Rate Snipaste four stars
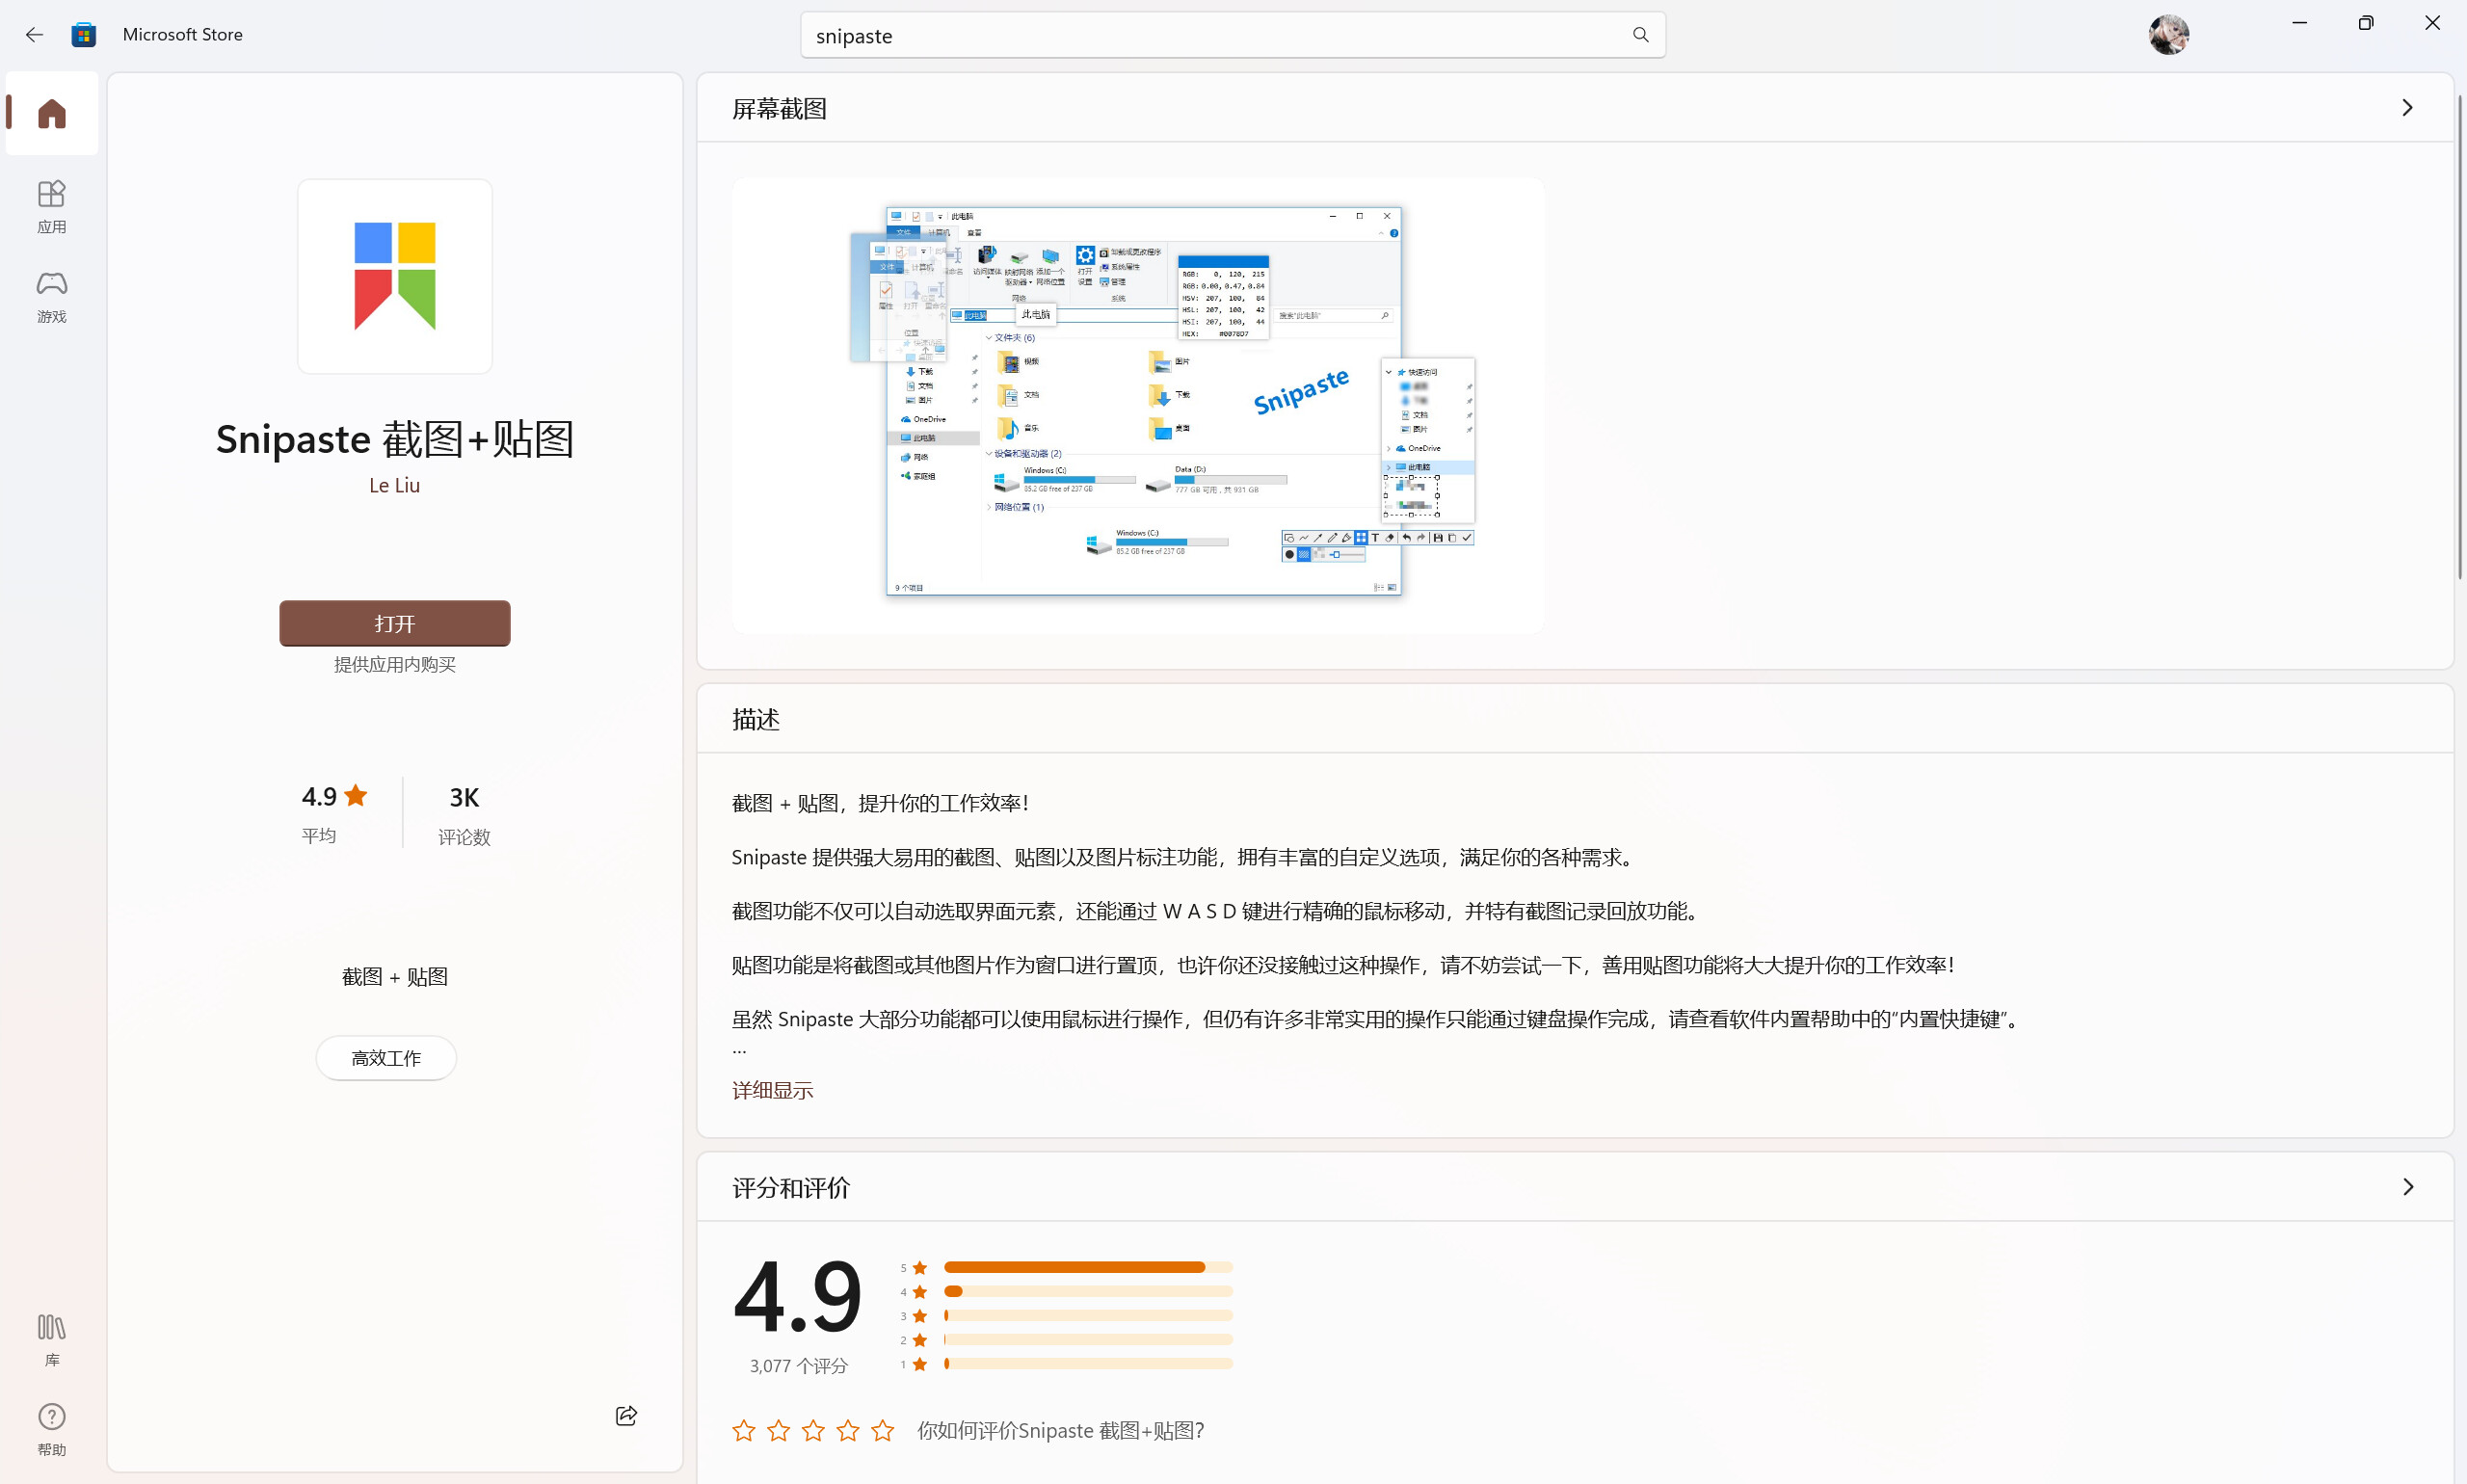 click(x=848, y=1430)
